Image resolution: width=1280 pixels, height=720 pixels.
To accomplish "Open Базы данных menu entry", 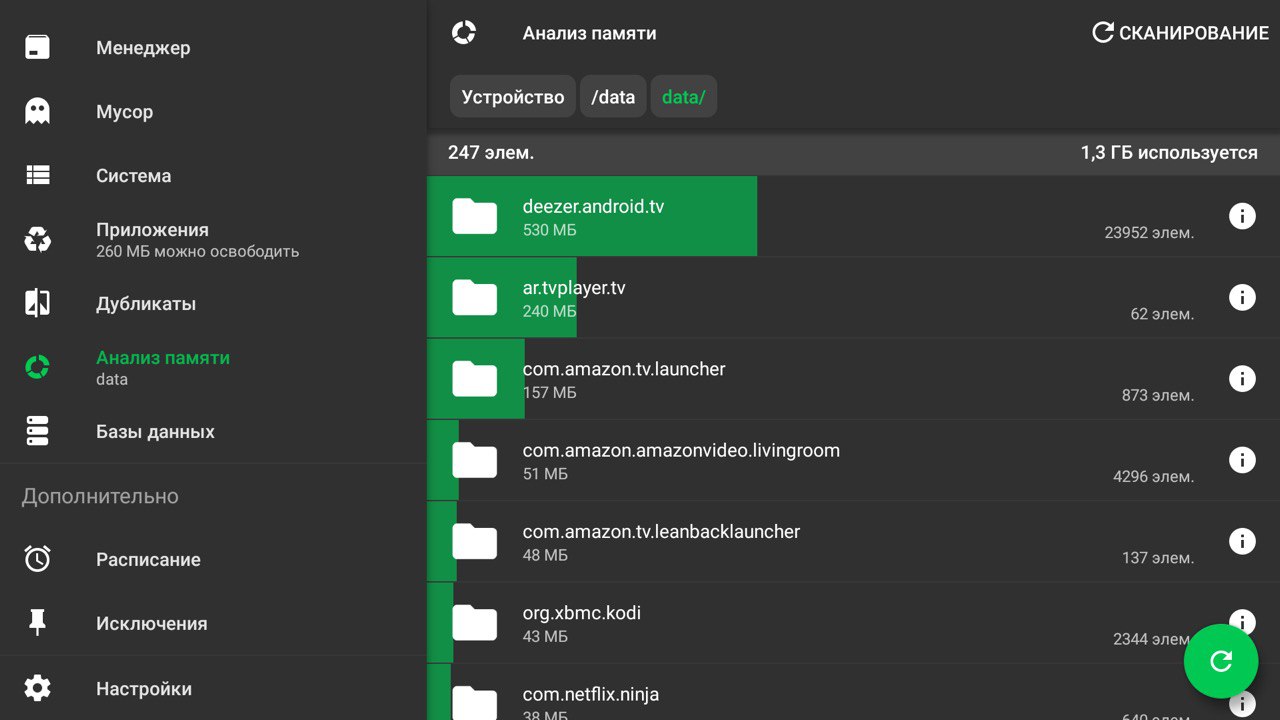I will (x=213, y=431).
